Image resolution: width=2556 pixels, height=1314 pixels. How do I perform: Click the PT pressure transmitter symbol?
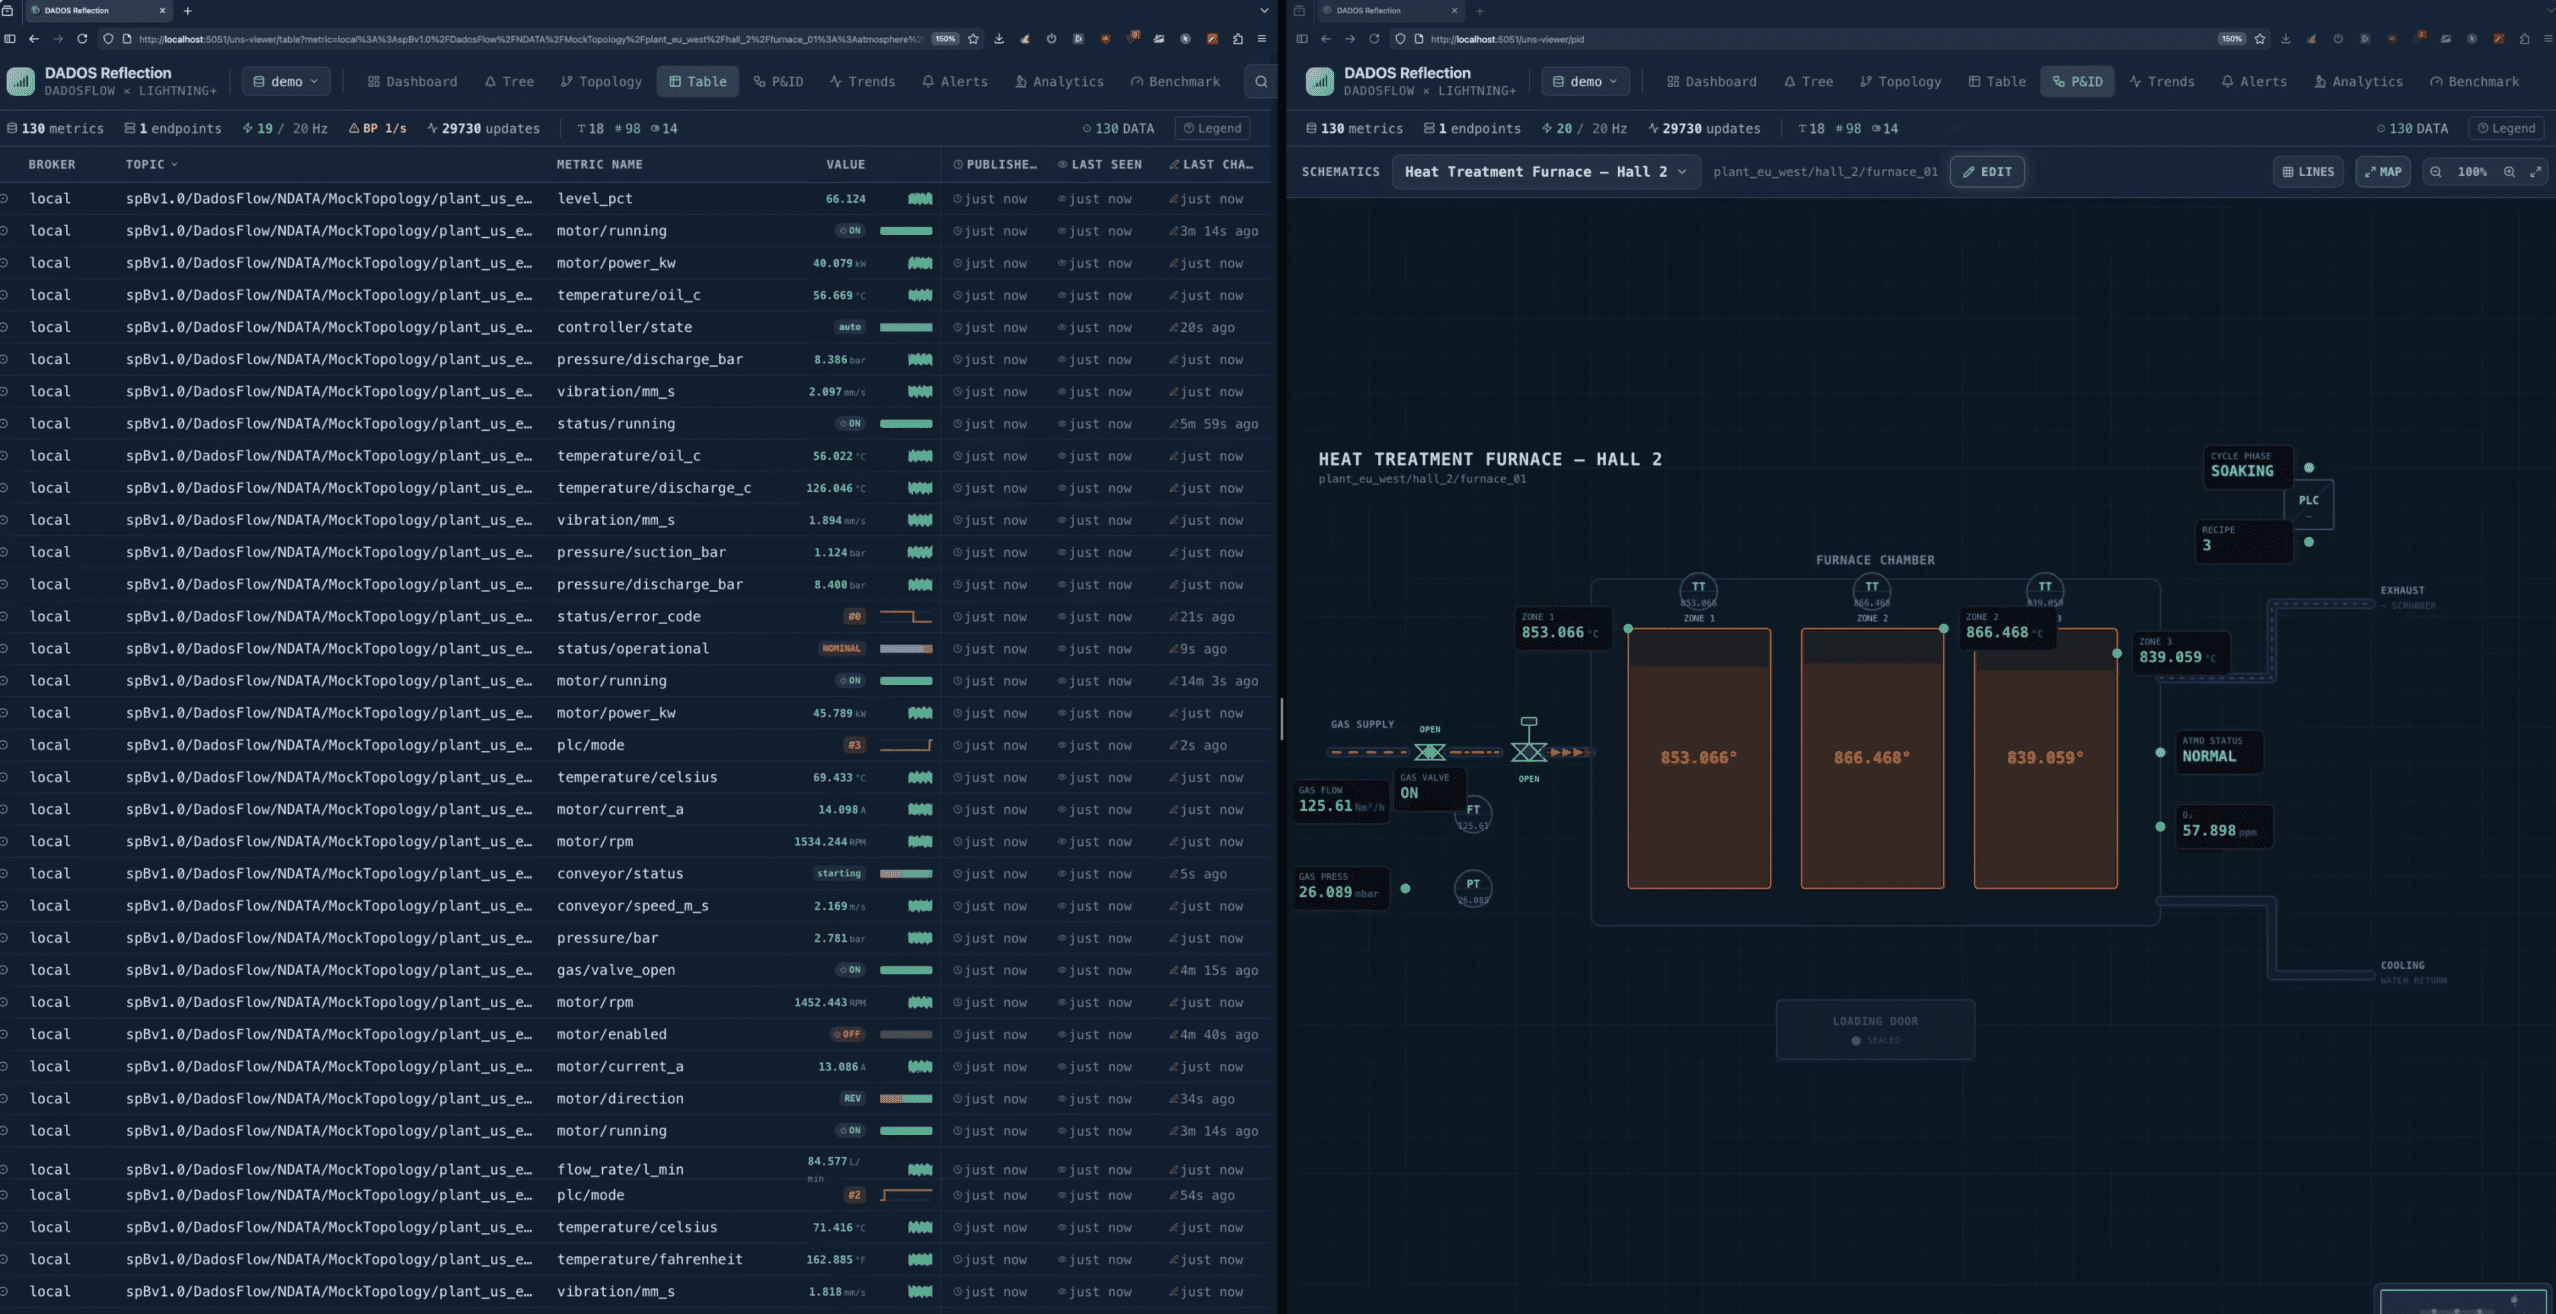1473,888
